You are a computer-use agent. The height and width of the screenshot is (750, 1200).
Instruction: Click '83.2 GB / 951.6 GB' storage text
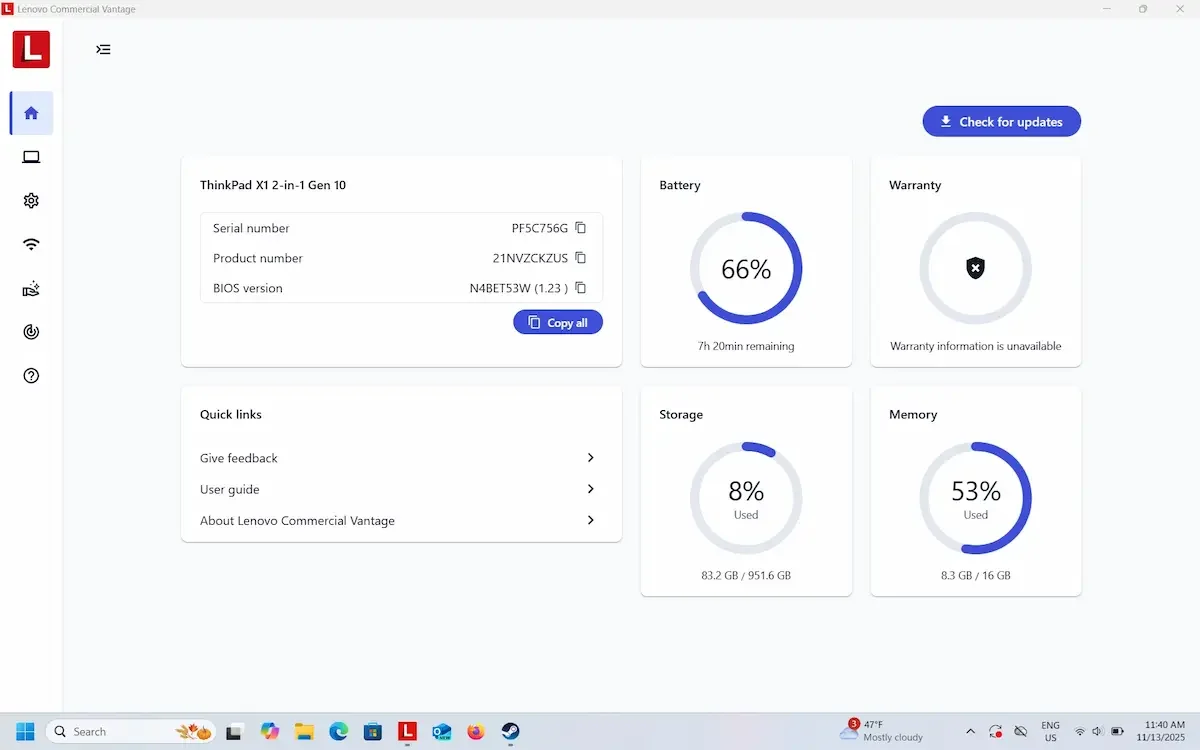click(746, 576)
